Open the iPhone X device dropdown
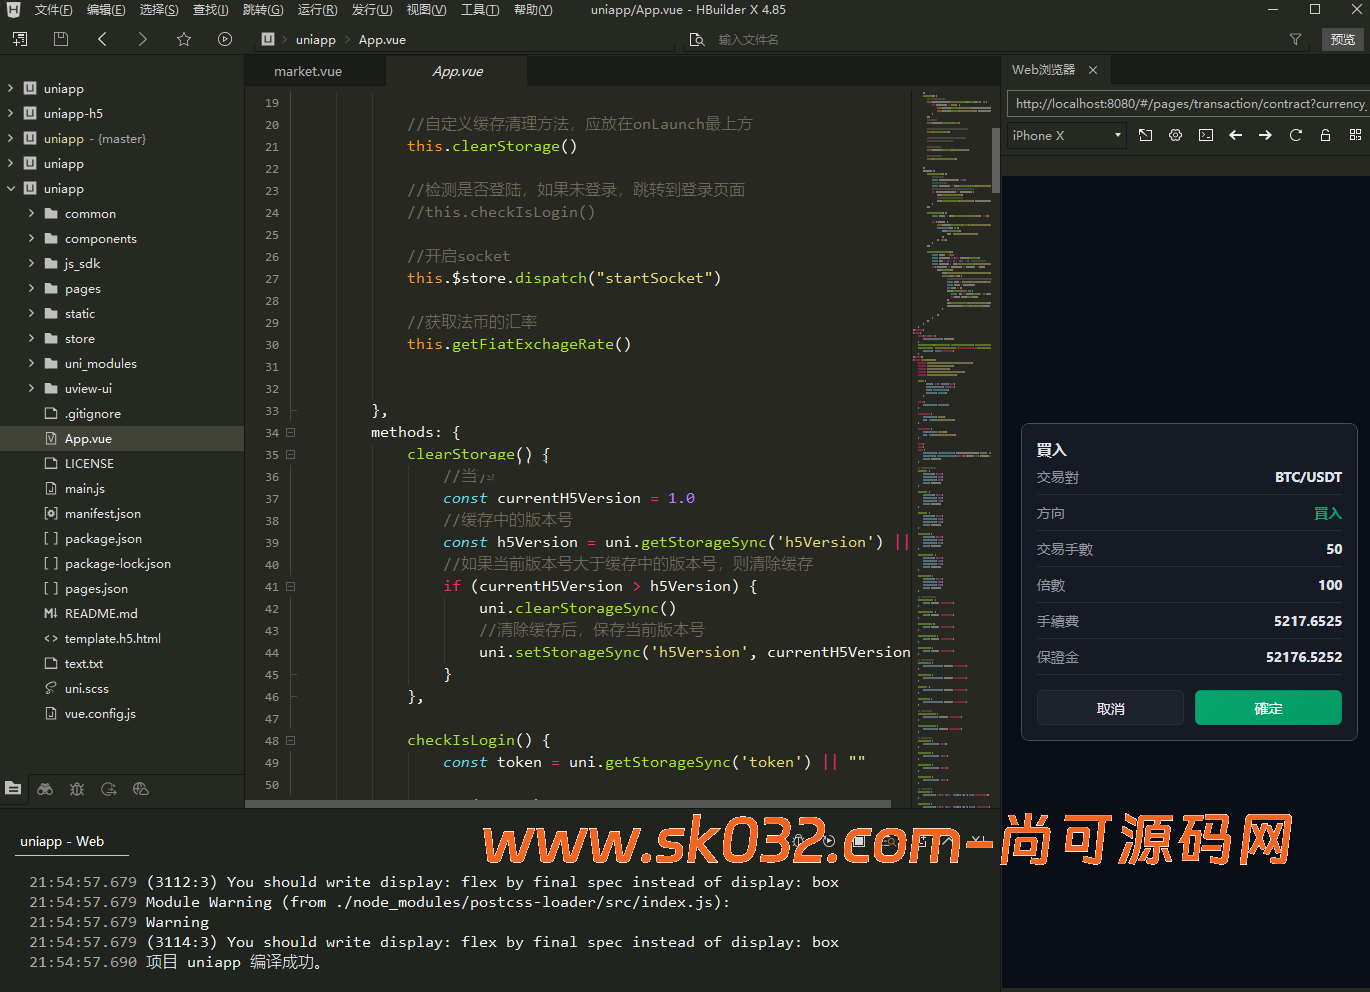 tap(1066, 135)
